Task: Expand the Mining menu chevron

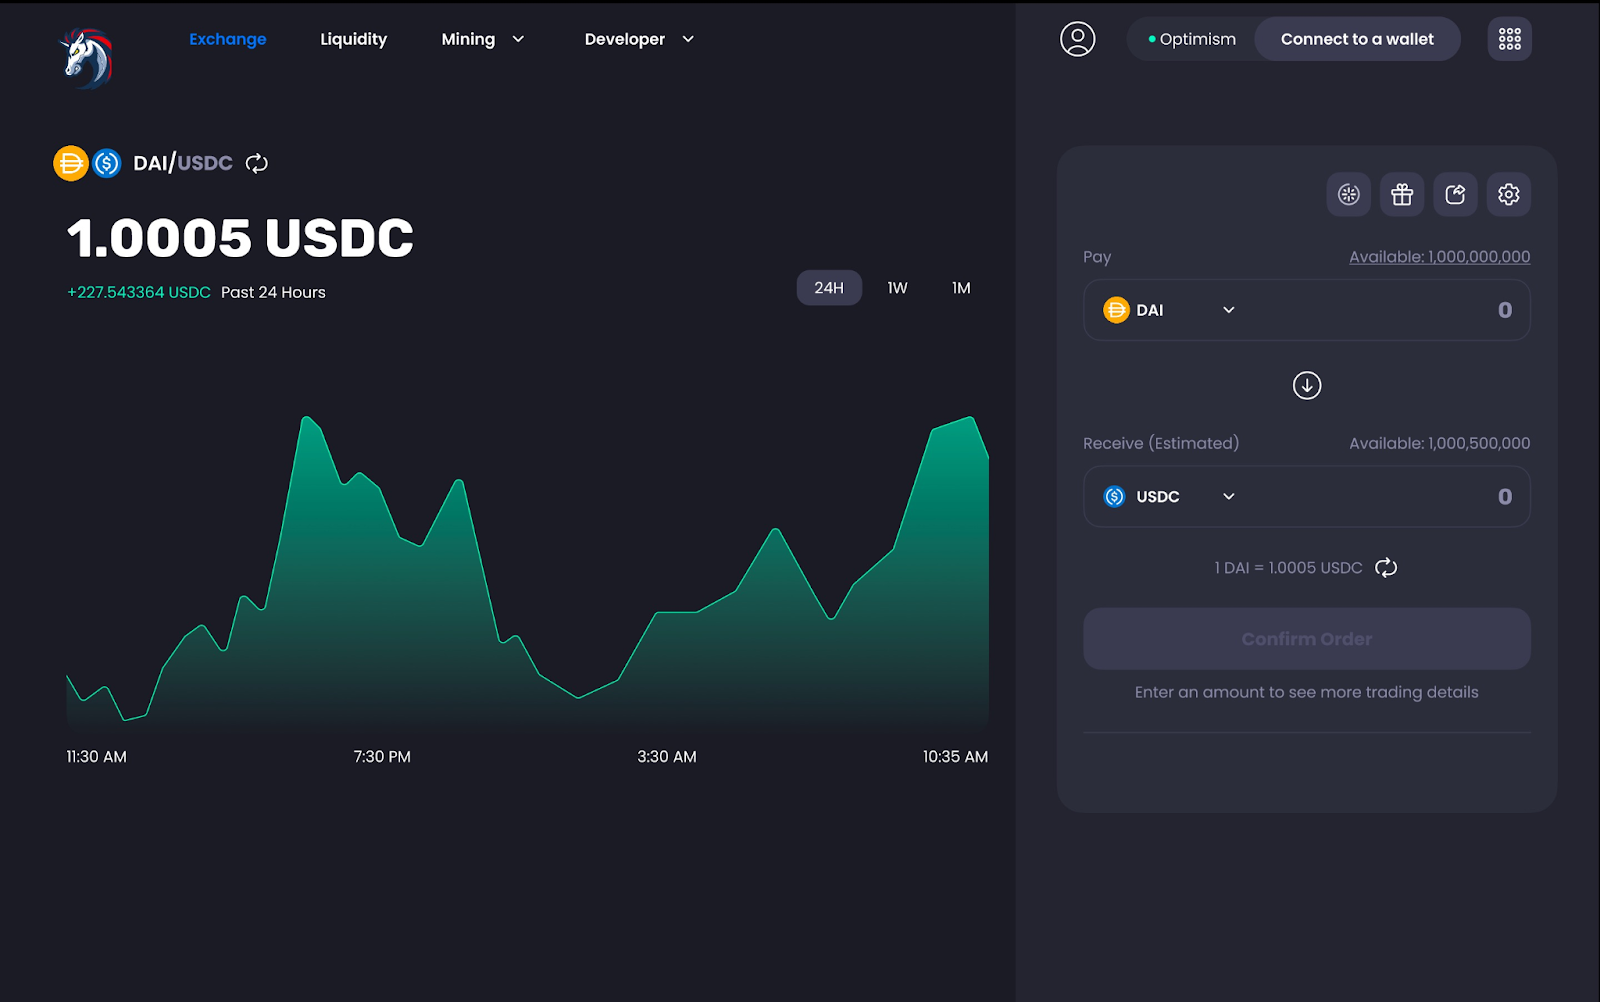Action: [x=518, y=39]
